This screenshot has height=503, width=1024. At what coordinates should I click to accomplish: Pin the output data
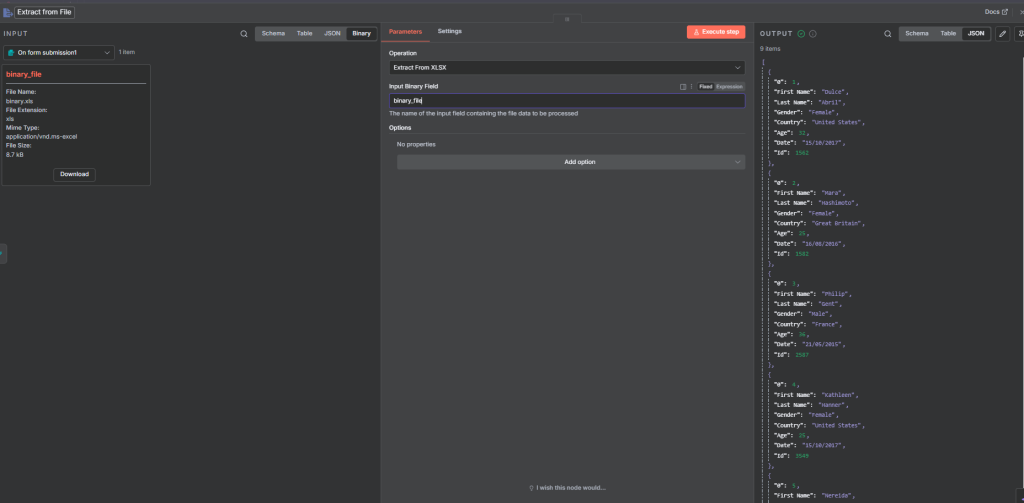point(1020,33)
